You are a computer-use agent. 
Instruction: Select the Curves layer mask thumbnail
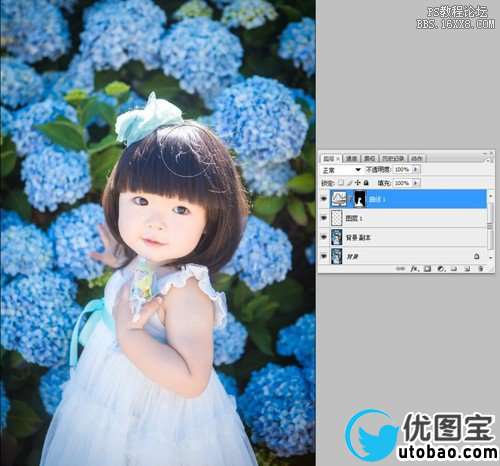[x=360, y=199]
